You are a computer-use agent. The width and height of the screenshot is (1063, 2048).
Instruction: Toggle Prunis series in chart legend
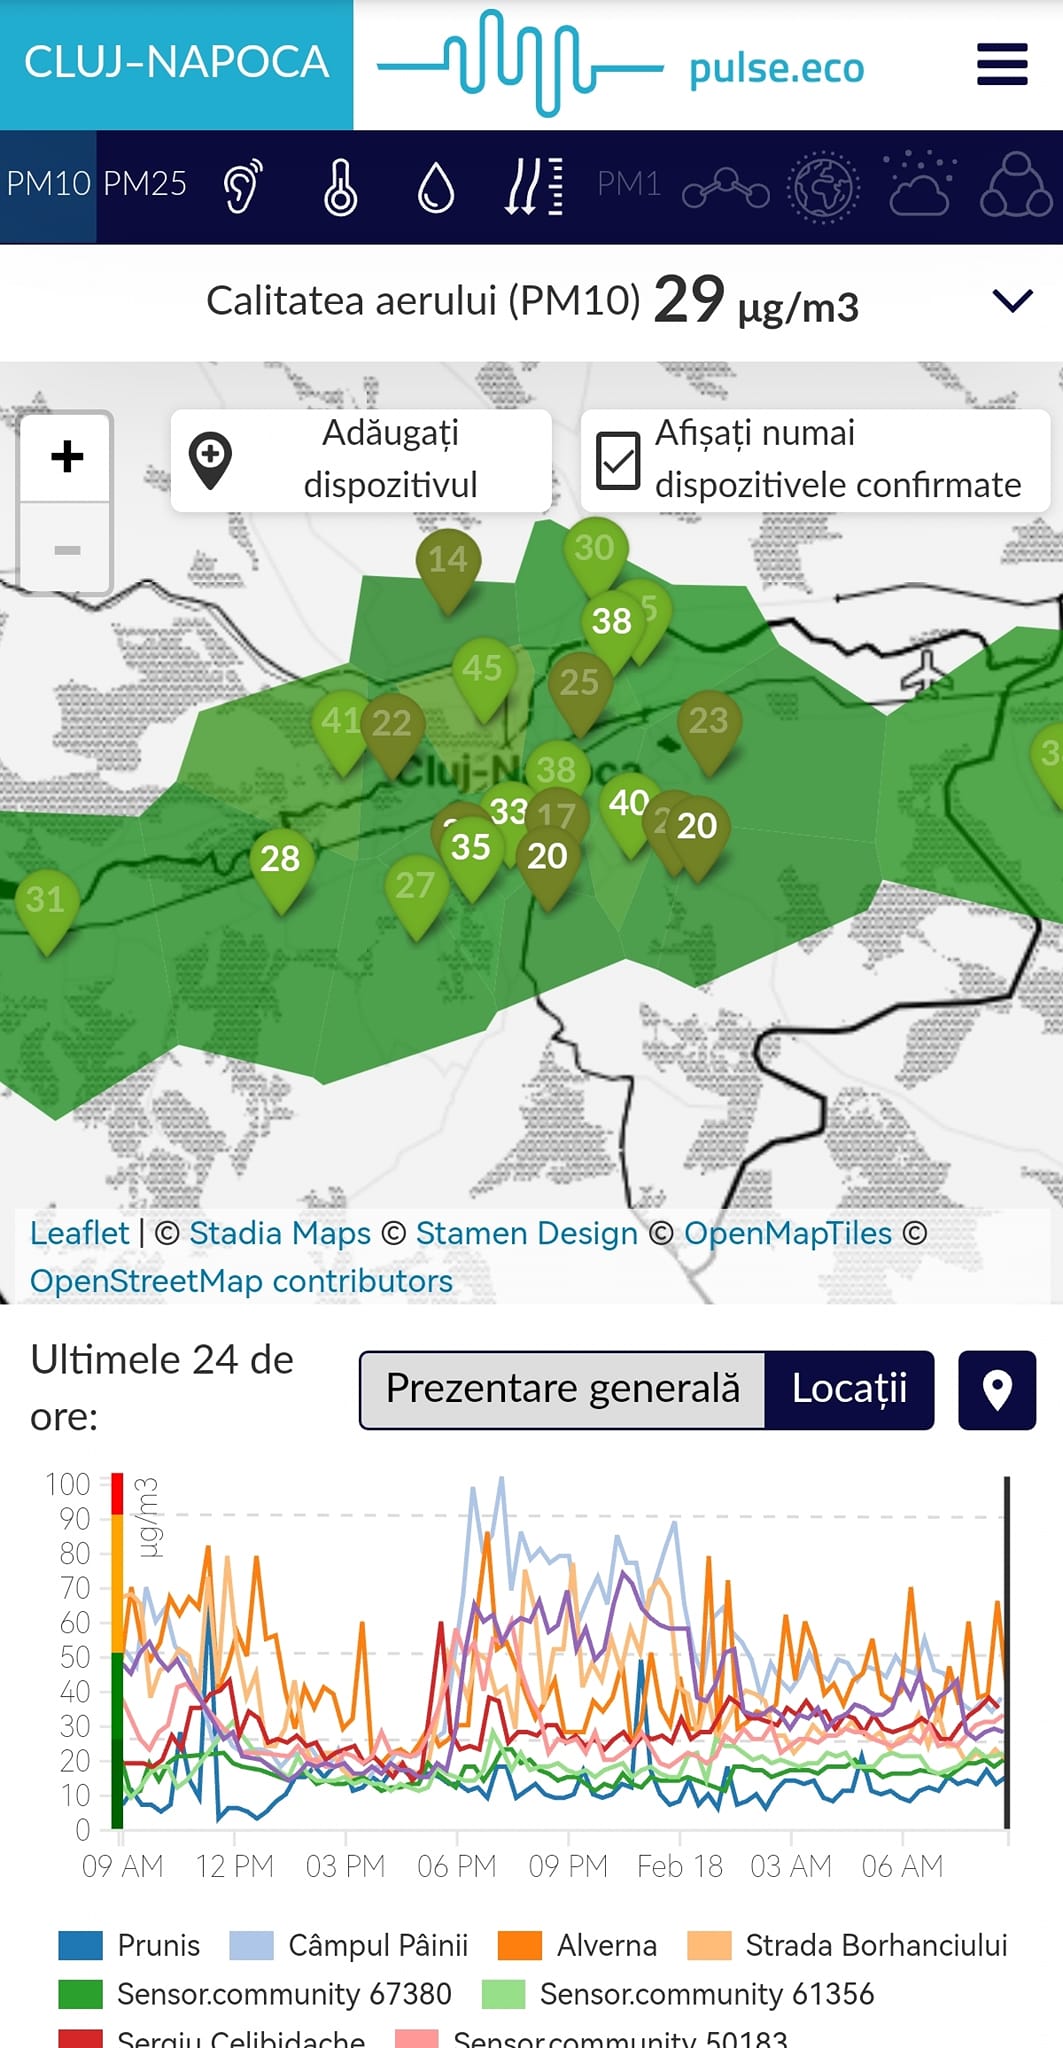(x=130, y=1945)
